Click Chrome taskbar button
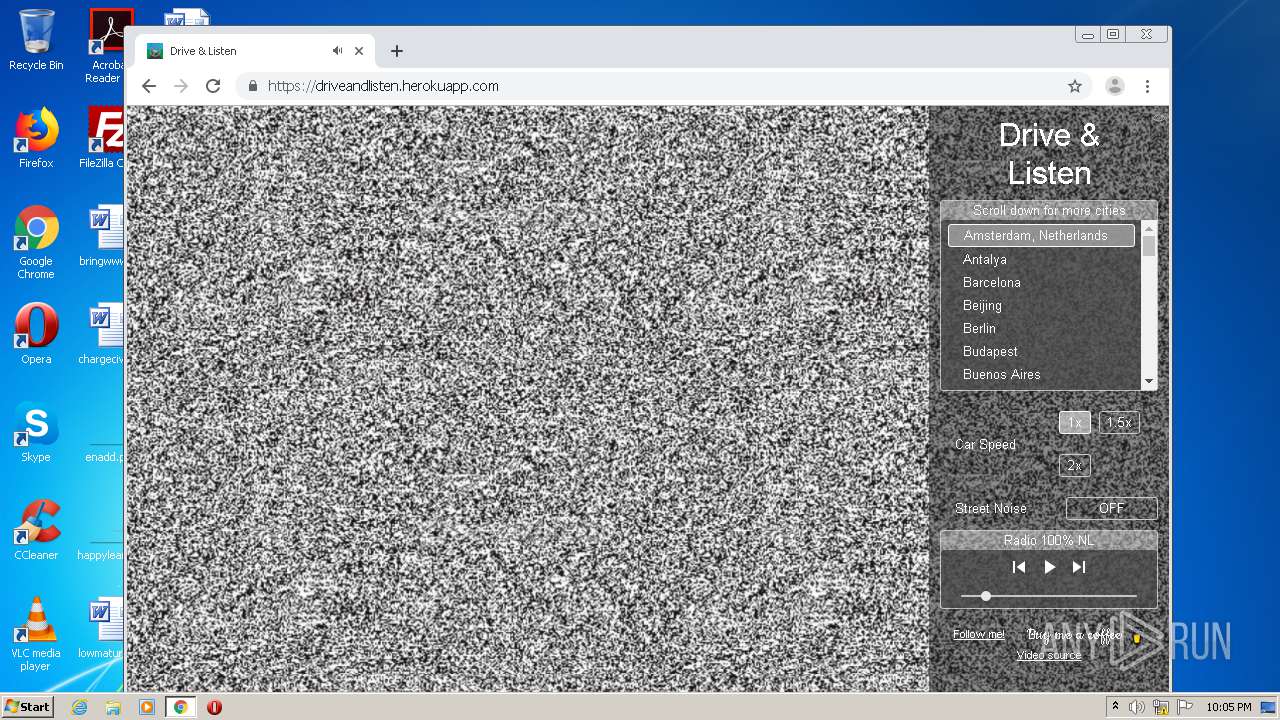Viewport: 1280px width, 720px height. (181, 707)
